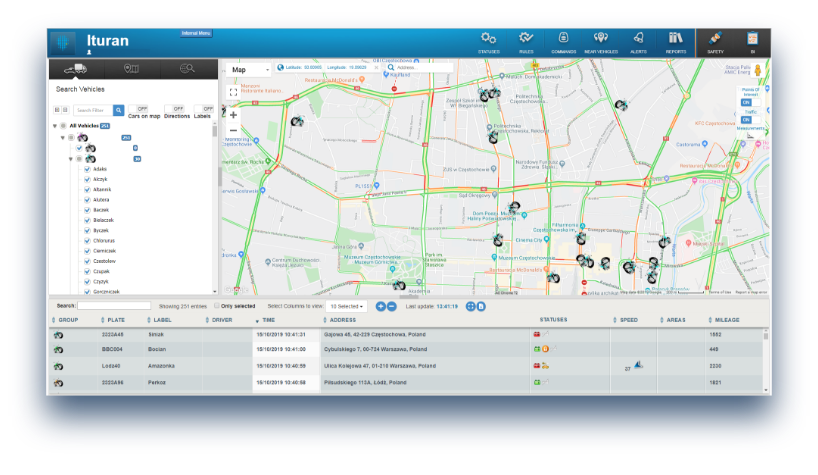Image resolution: width=818 pixels, height=475 pixels.
Task: Zoom out on the map
Action: [x=233, y=130]
